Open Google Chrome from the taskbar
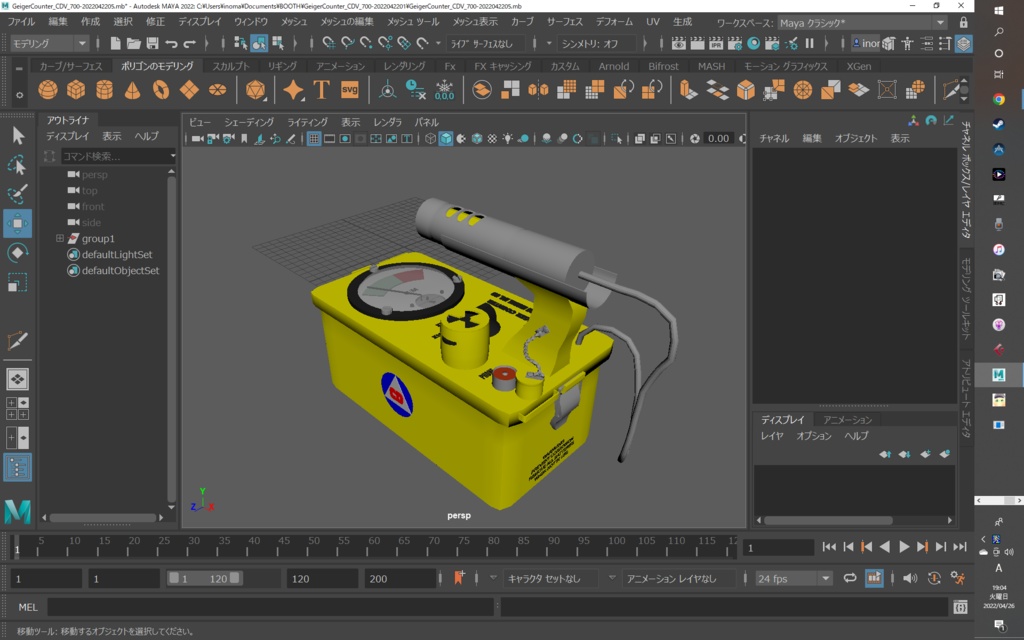Image resolution: width=1024 pixels, height=640 pixels. [999, 100]
